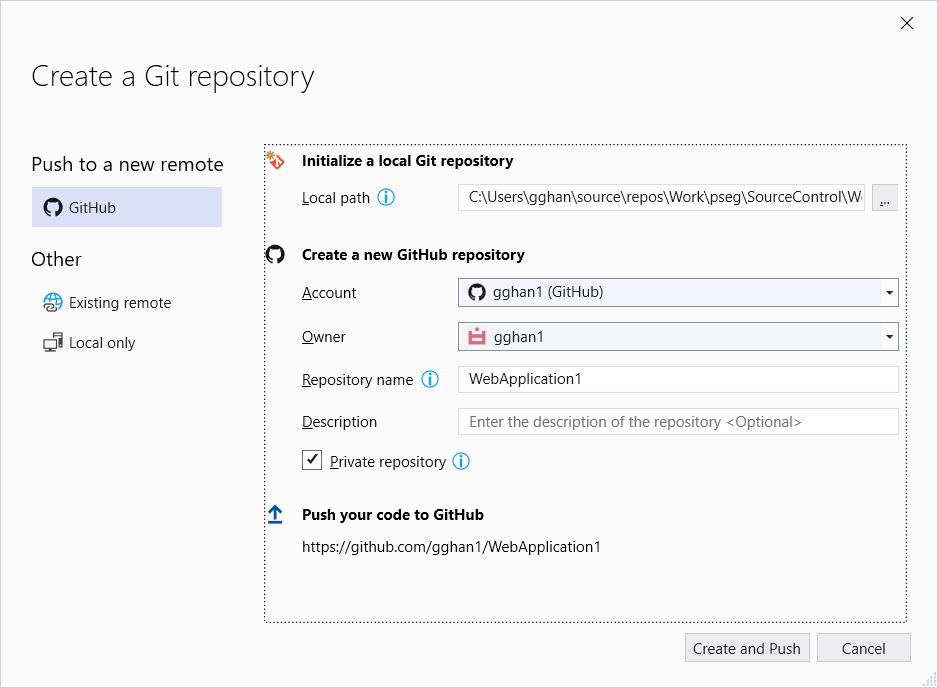Open the Account dropdown
This screenshot has width=938, height=688.
coord(888,292)
